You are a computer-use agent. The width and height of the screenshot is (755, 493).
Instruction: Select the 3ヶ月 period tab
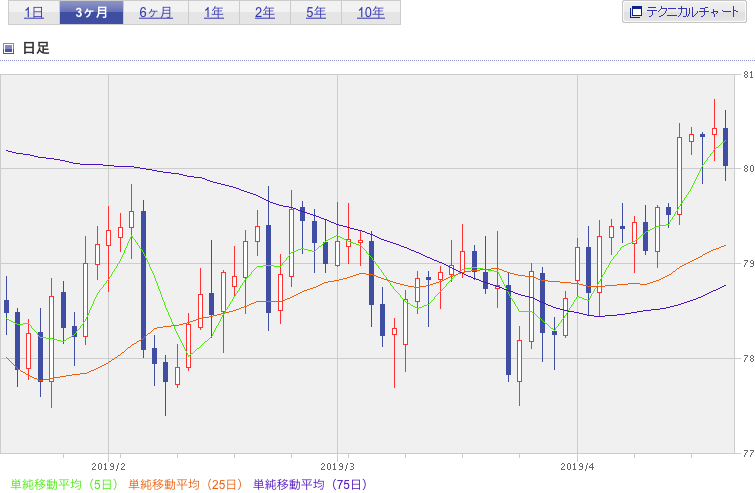(x=91, y=13)
